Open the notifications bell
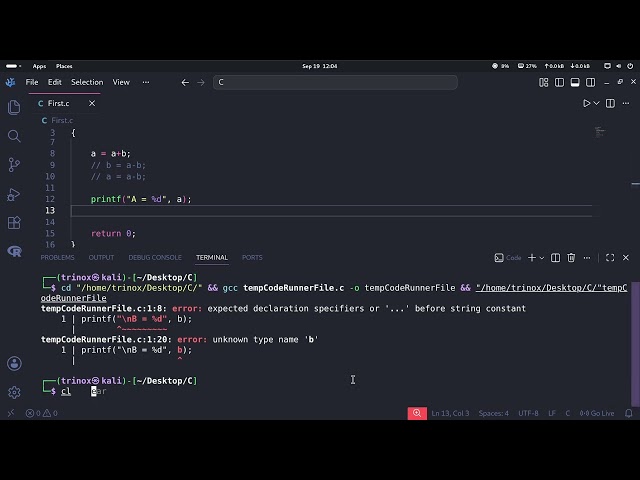The image size is (640, 480). (x=629, y=413)
